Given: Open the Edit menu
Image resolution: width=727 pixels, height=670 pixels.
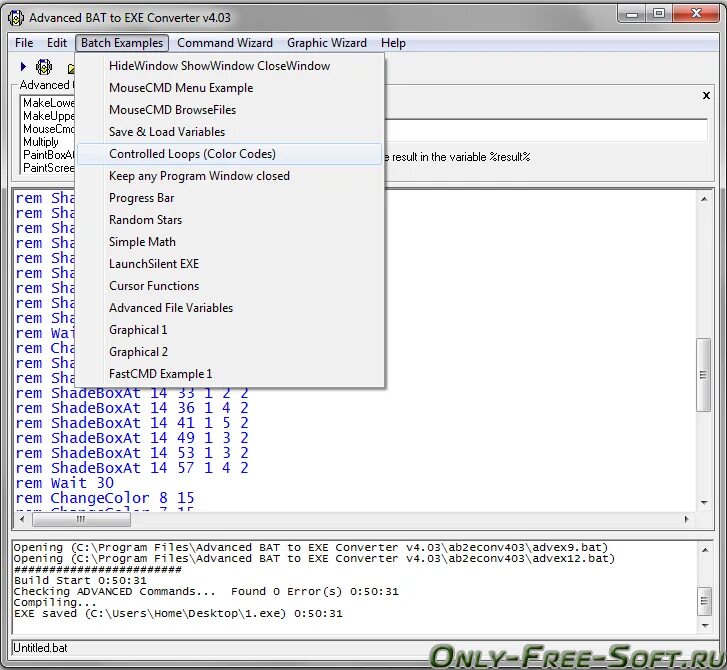Looking at the screenshot, I should [57, 43].
